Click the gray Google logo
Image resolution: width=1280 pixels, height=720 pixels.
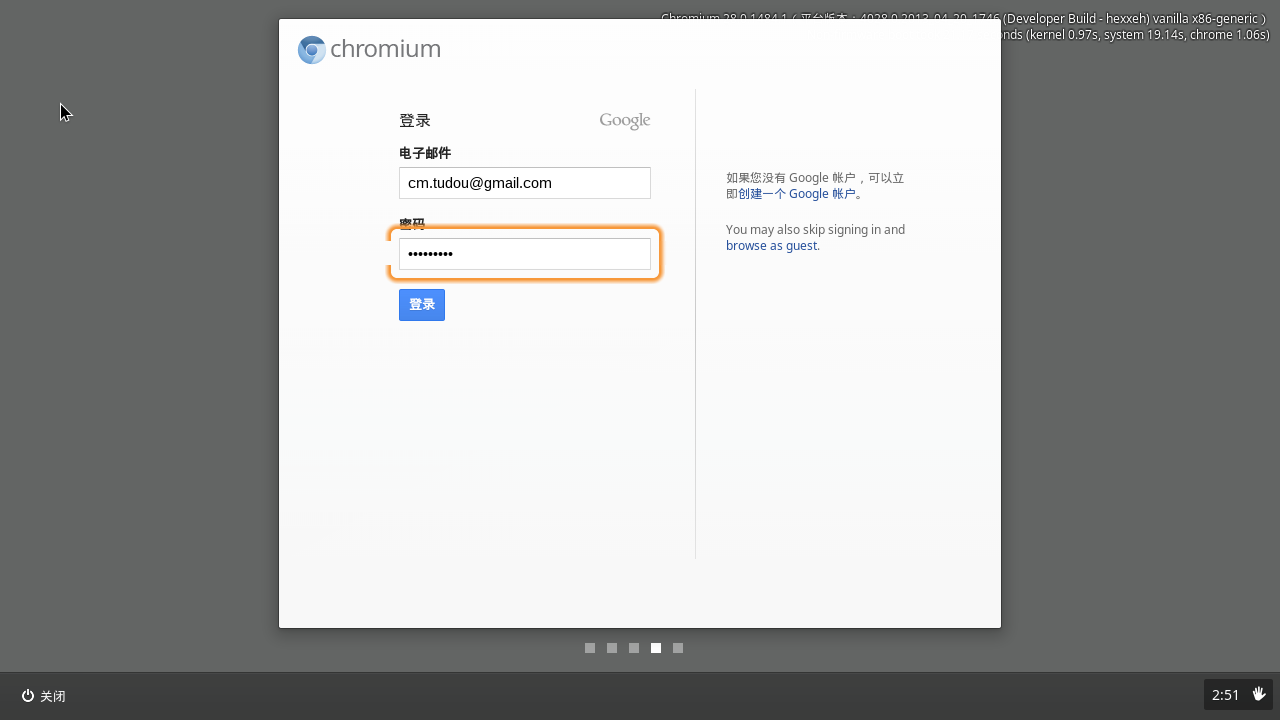pos(625,121)
